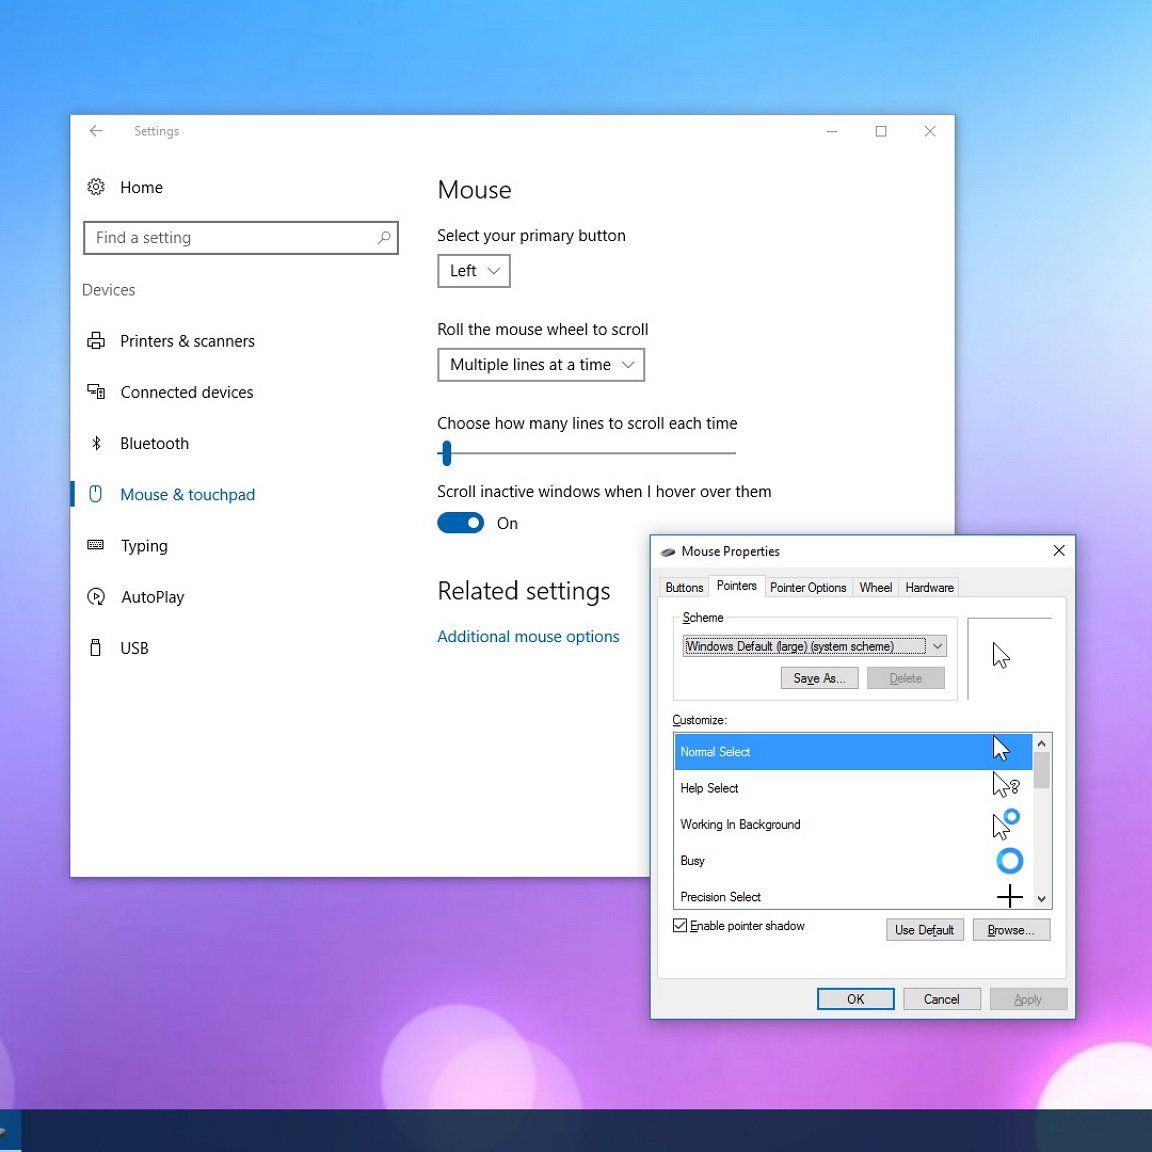This screenshot has height=1152, width=1152.
Task: Select the Normal Select row
Action: pyautogui.click(x=853, y=752)
